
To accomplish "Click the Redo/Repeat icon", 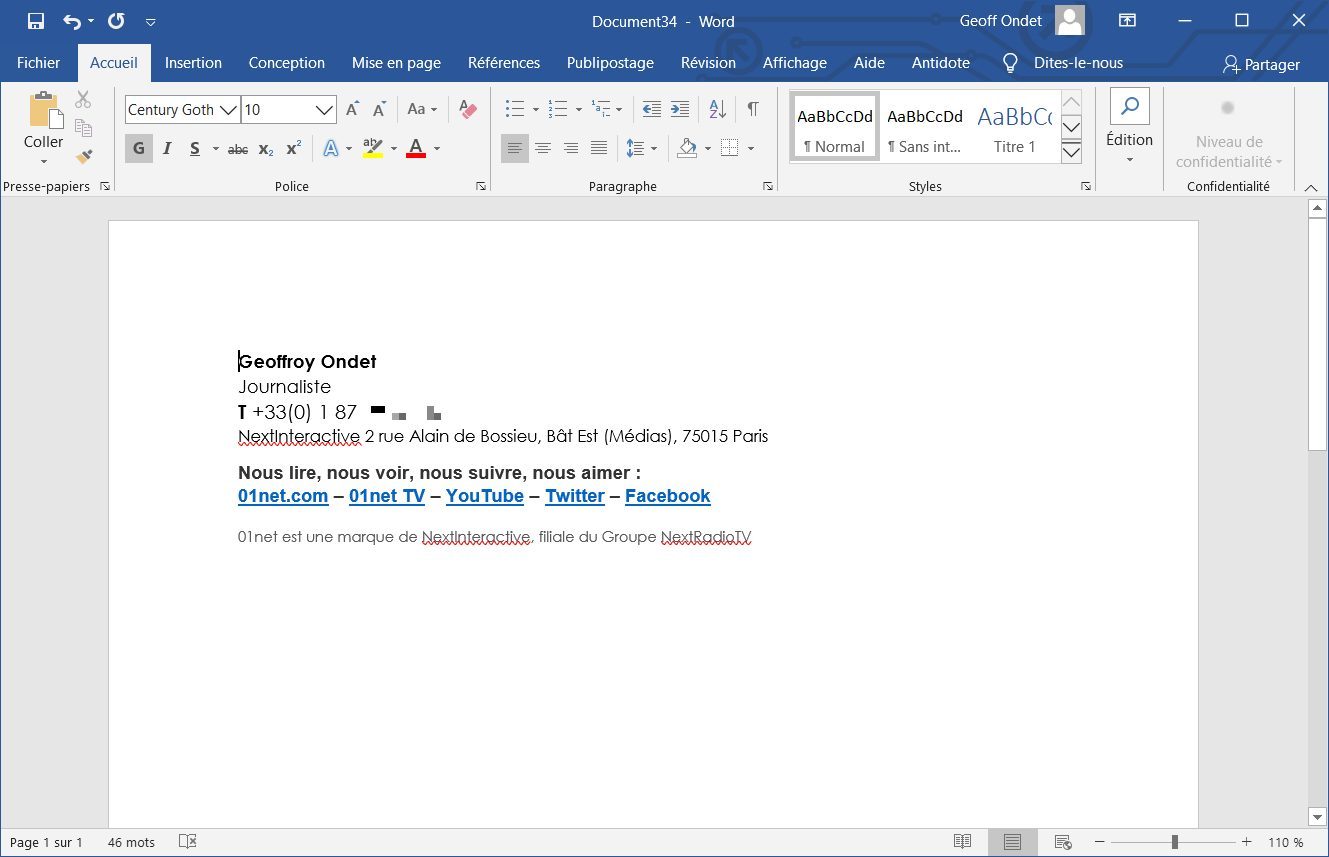I will pos(116,21).
